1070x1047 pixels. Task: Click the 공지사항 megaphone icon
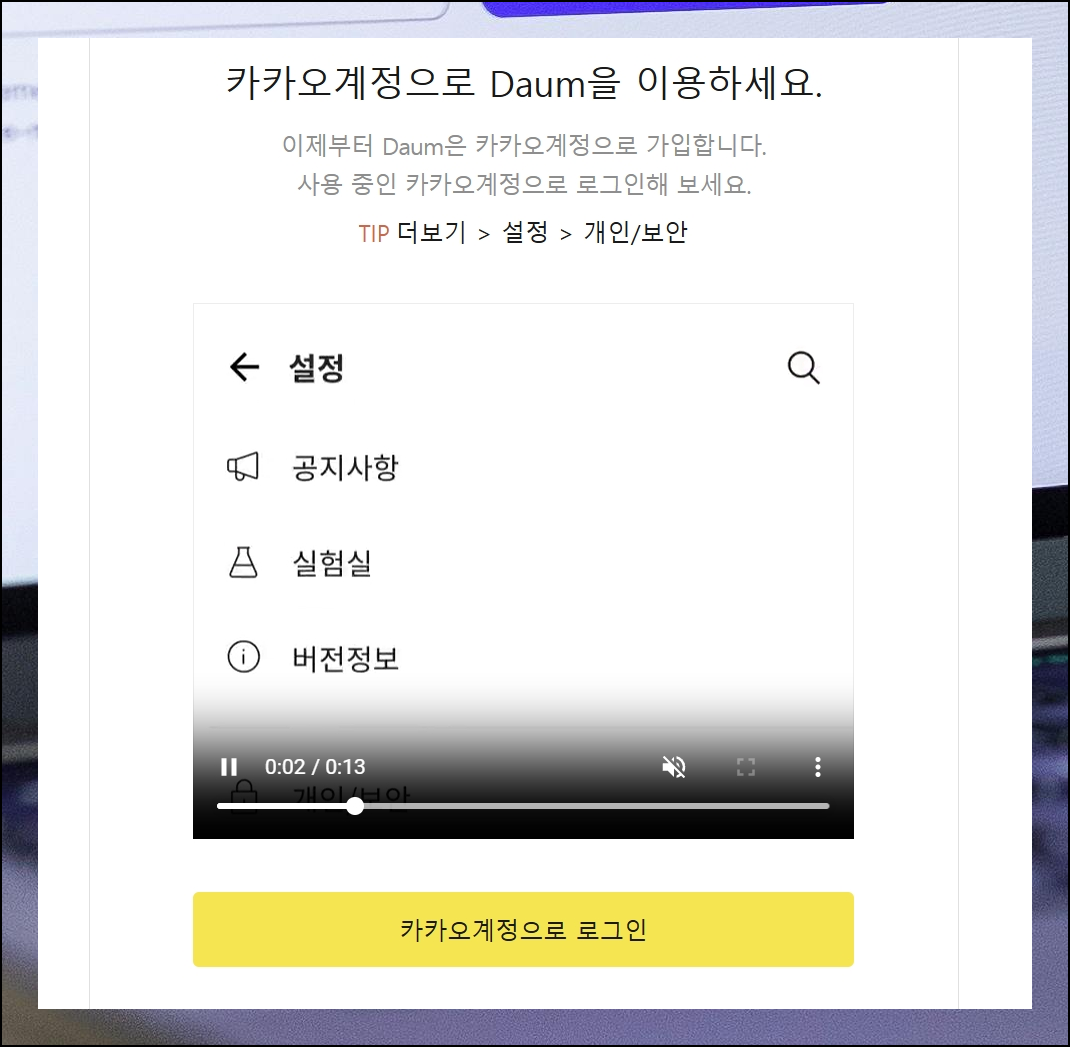click(x=243, y=467)
